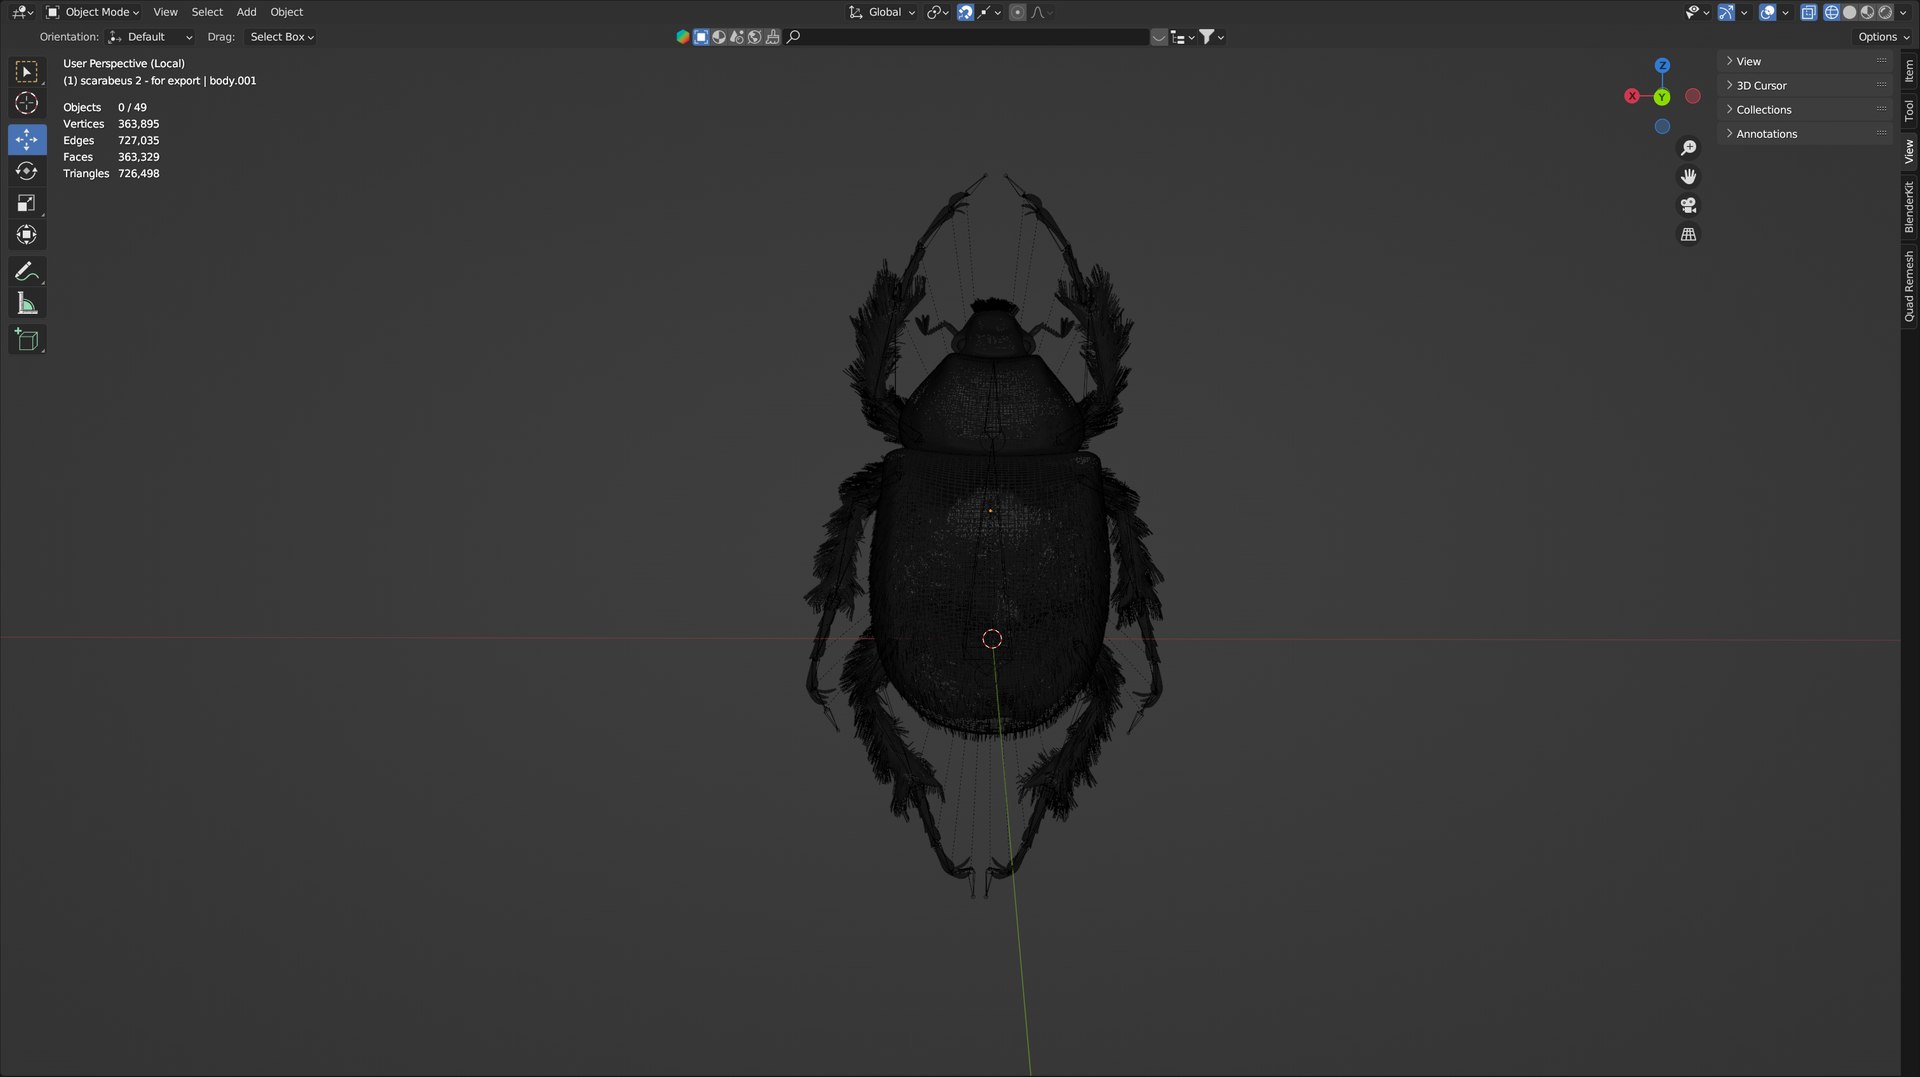1920x1077 pixels.
Task: Toggle the snapping magnet
Action: point(965,12)
